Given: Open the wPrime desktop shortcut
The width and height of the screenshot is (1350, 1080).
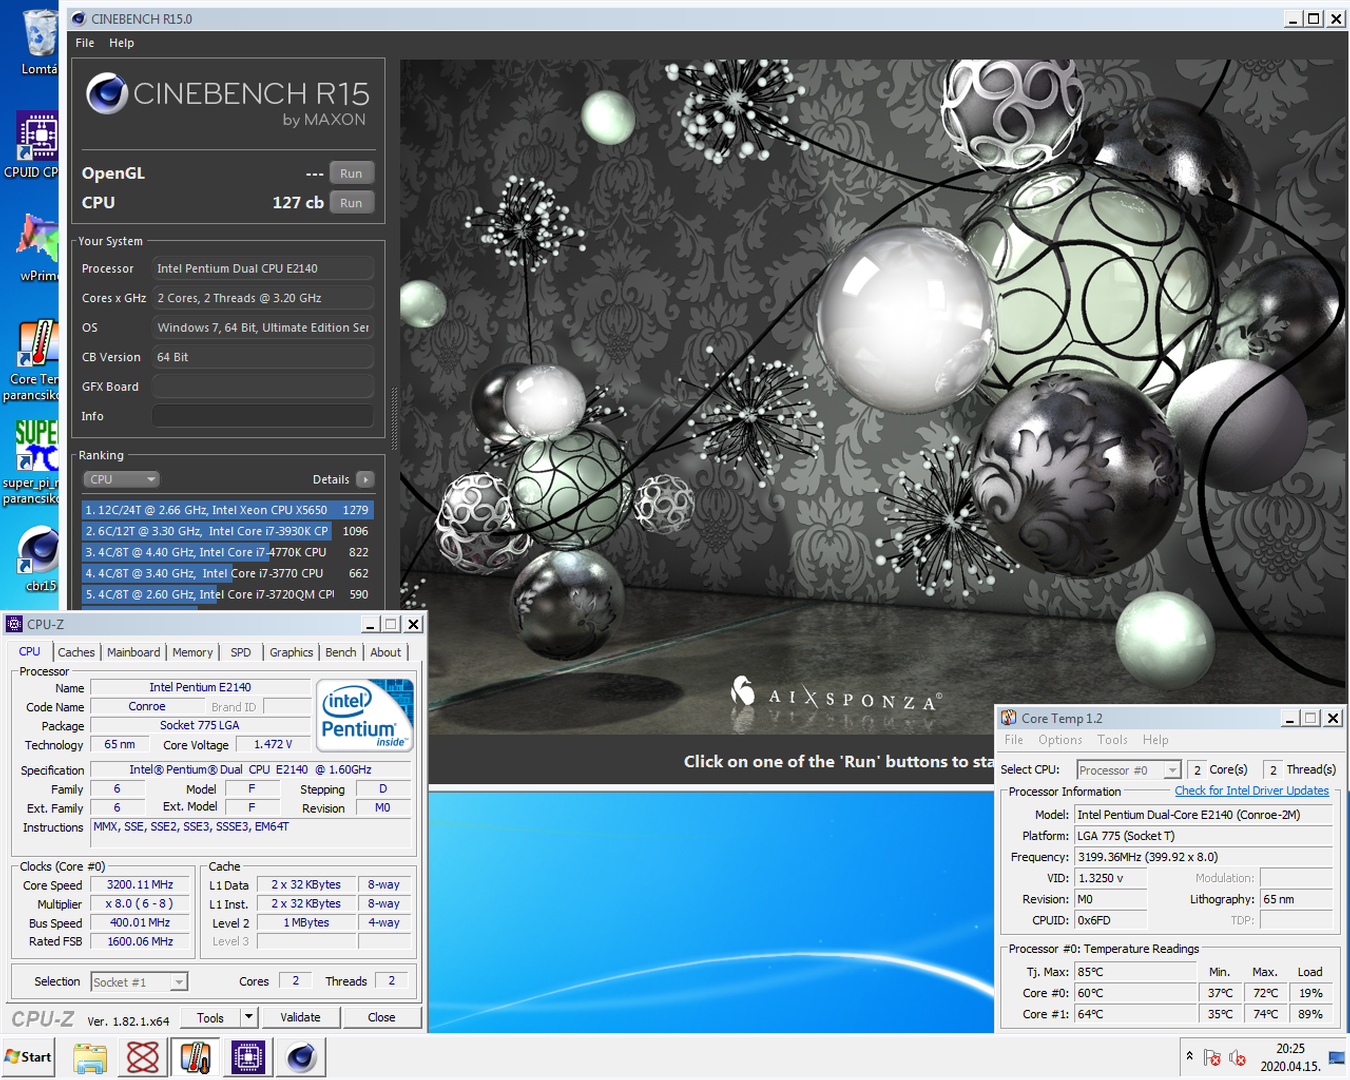Looking at the screenshot, I should pos(38,248).
